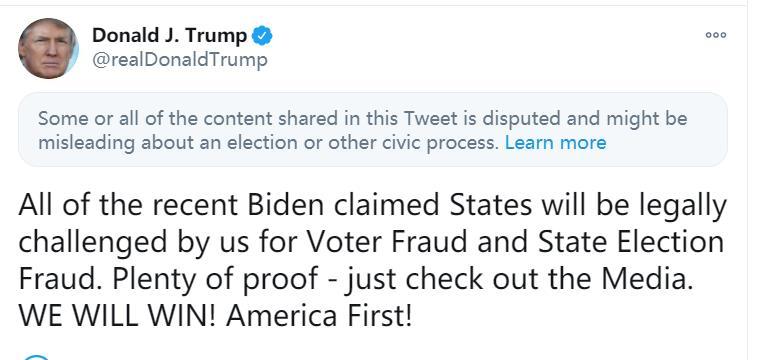Click the word "Tweet" in the notice
Viewport: 762px width, 360px height.
(430, 119)
